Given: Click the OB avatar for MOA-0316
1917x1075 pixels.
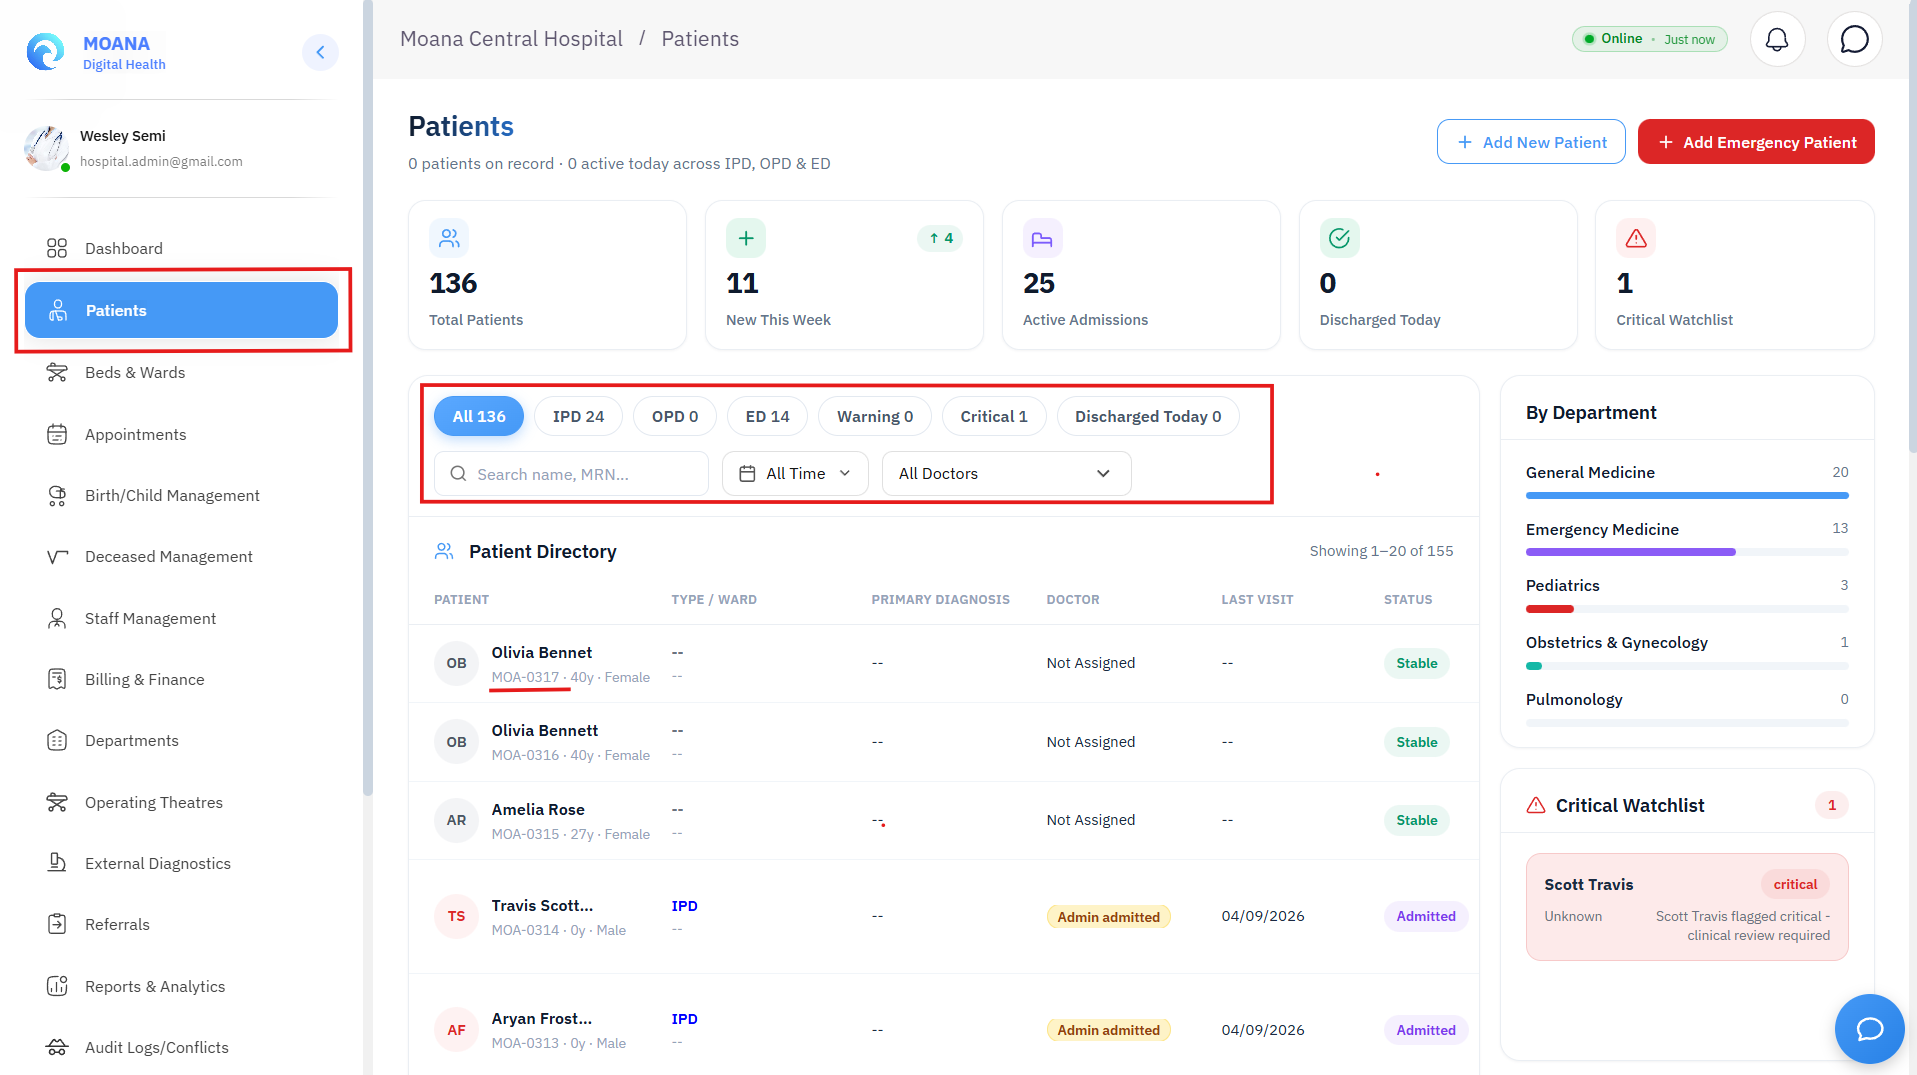Looking at the screenshot, I should (x=456, y=742).
